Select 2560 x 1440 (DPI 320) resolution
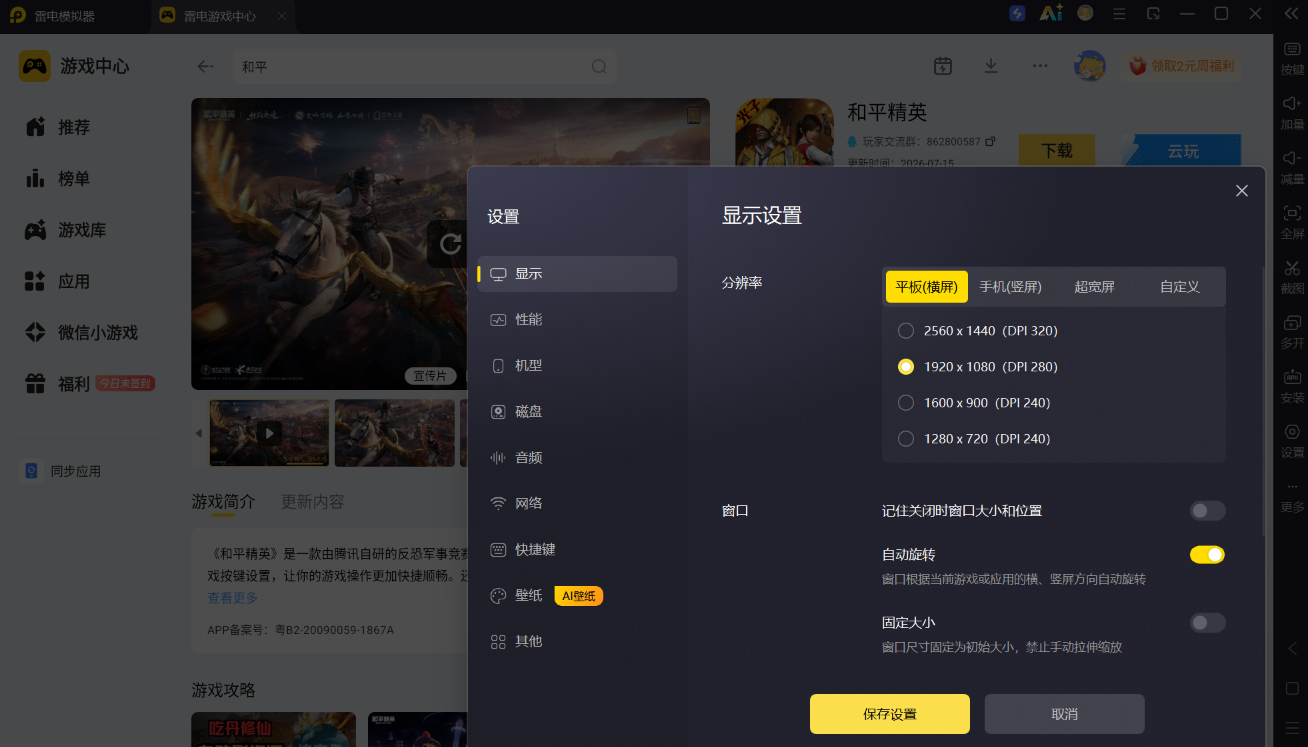 [978, 331]
